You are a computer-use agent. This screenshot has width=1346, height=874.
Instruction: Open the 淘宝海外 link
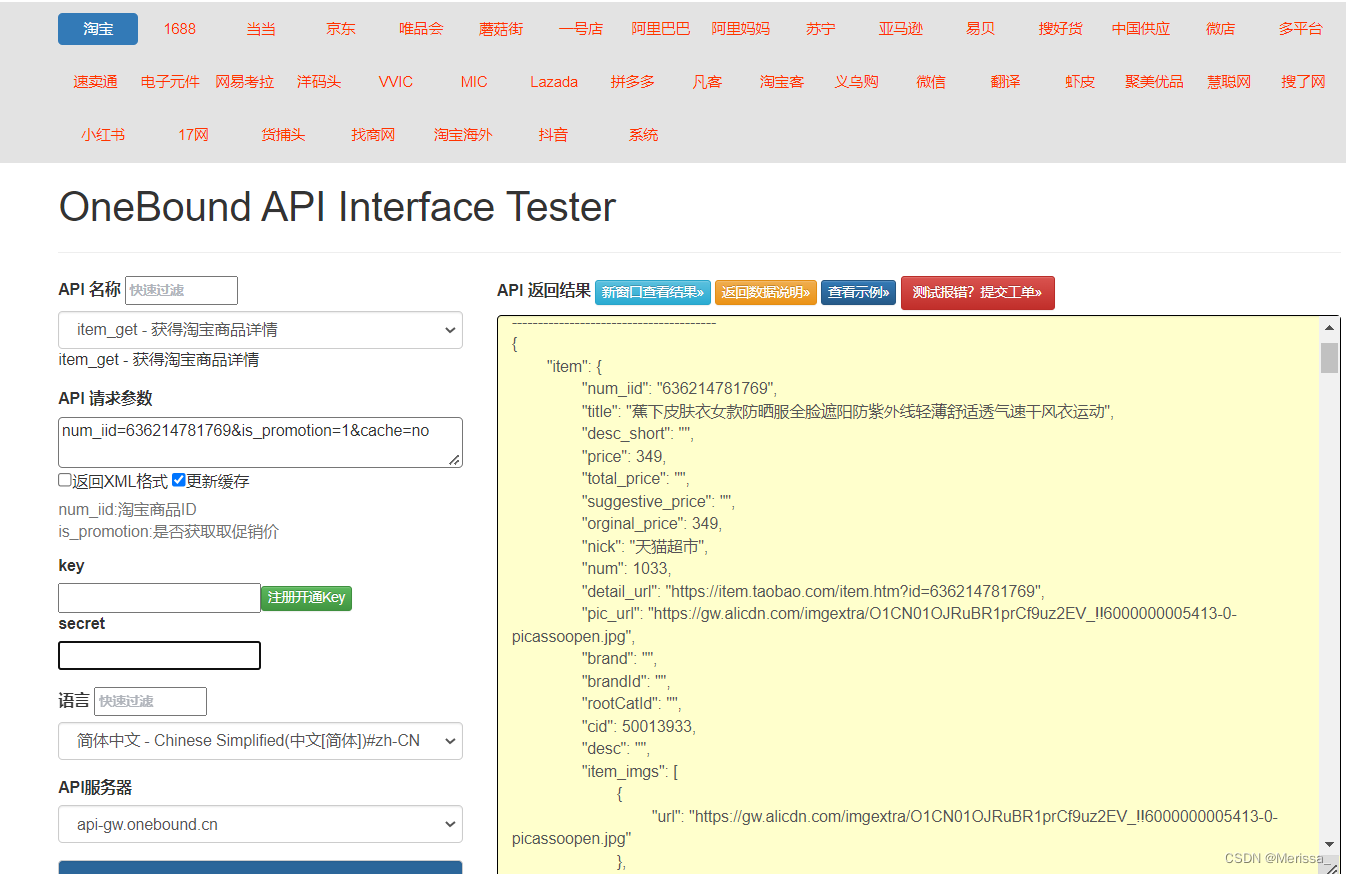(x=463, y=135)
